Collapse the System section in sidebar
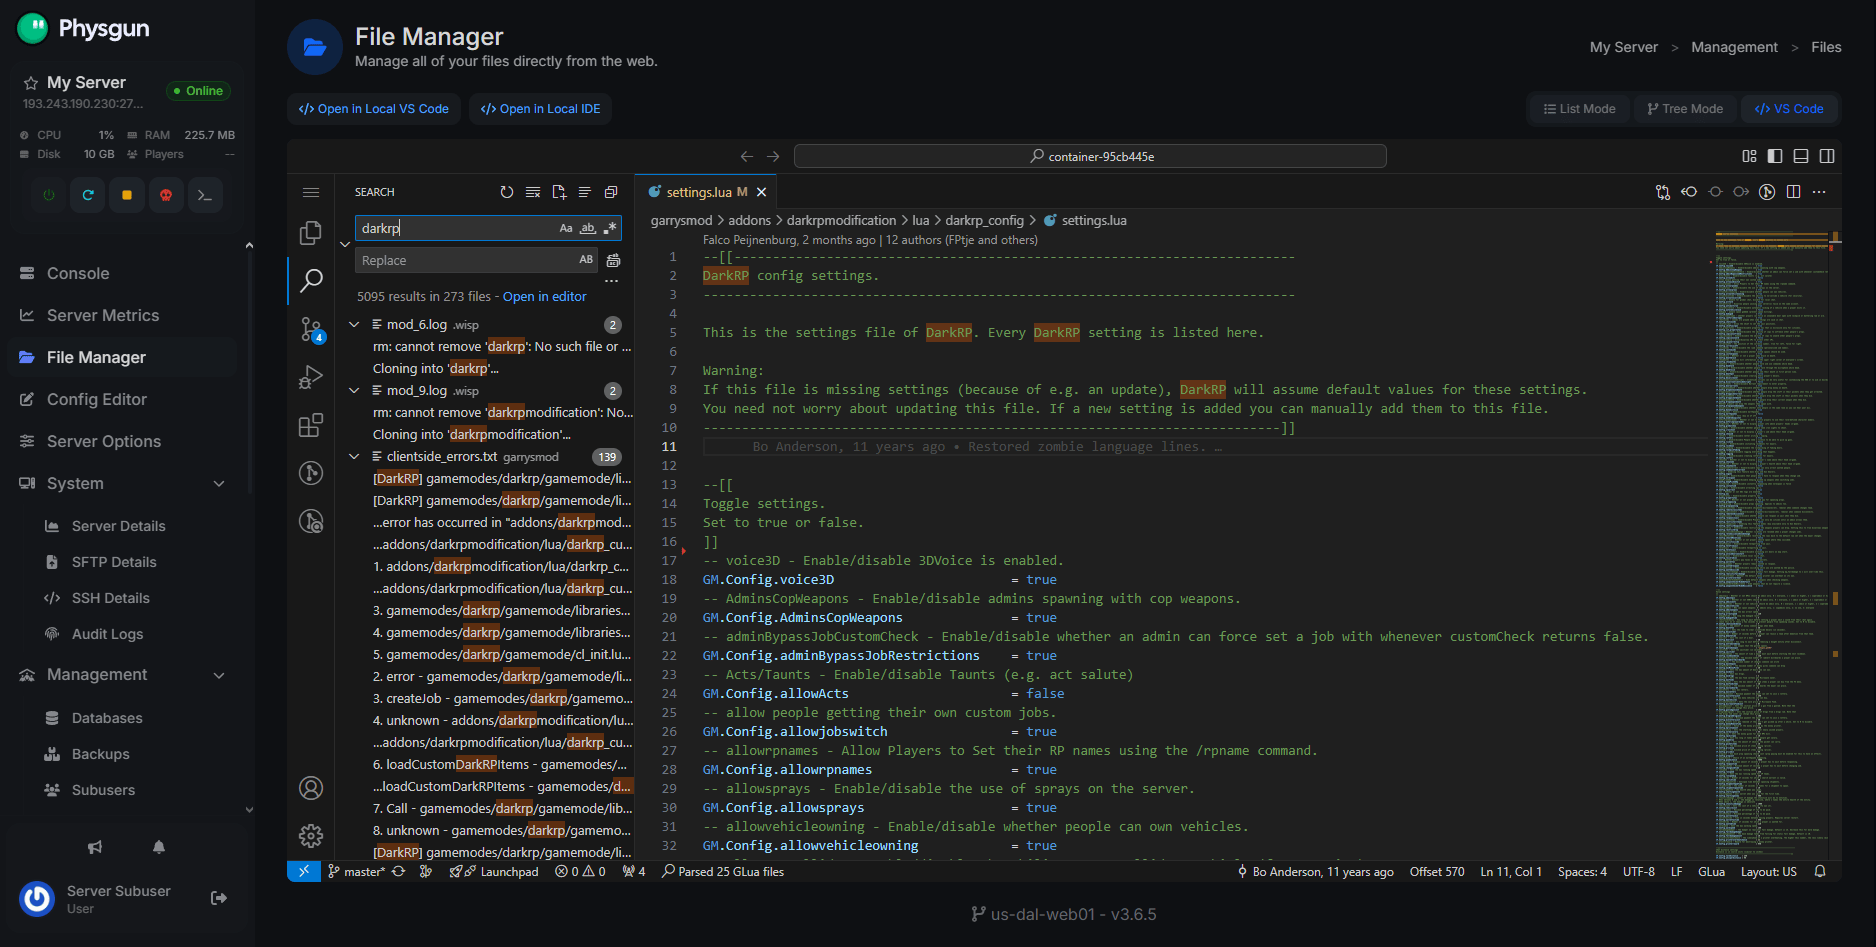Screen dimensions: 1876x947 tap(219, 484)
